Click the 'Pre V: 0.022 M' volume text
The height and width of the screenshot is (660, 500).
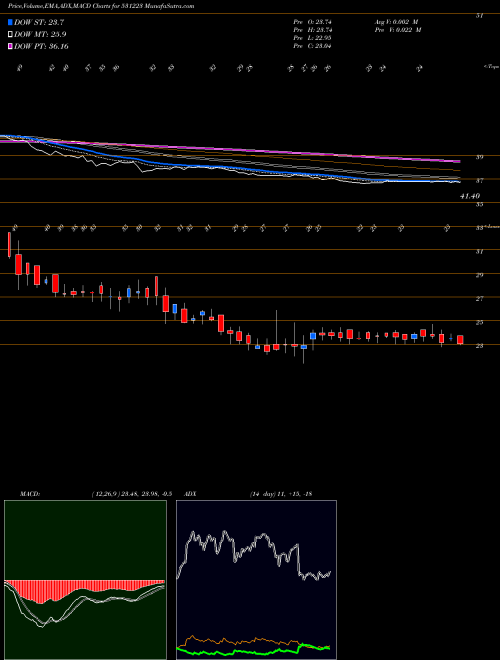[x=397, y=30]
